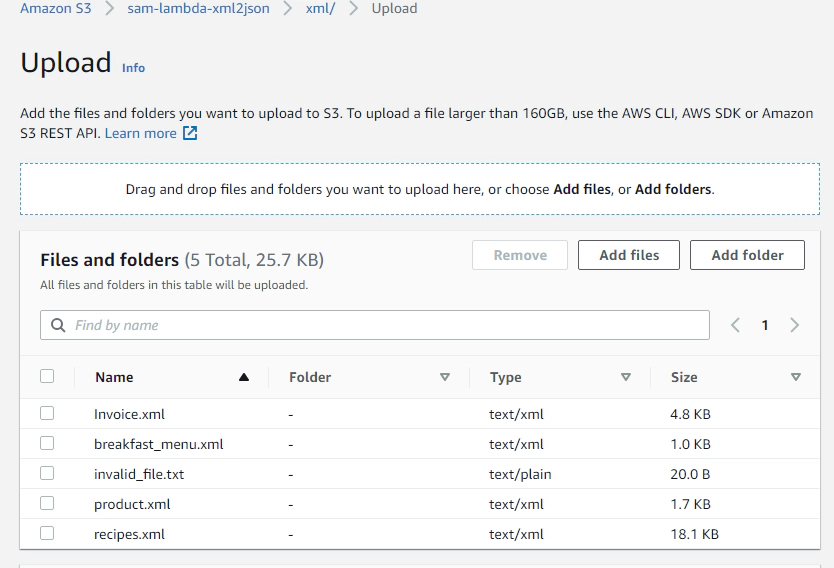Click the Add folder button

point(747,255)
